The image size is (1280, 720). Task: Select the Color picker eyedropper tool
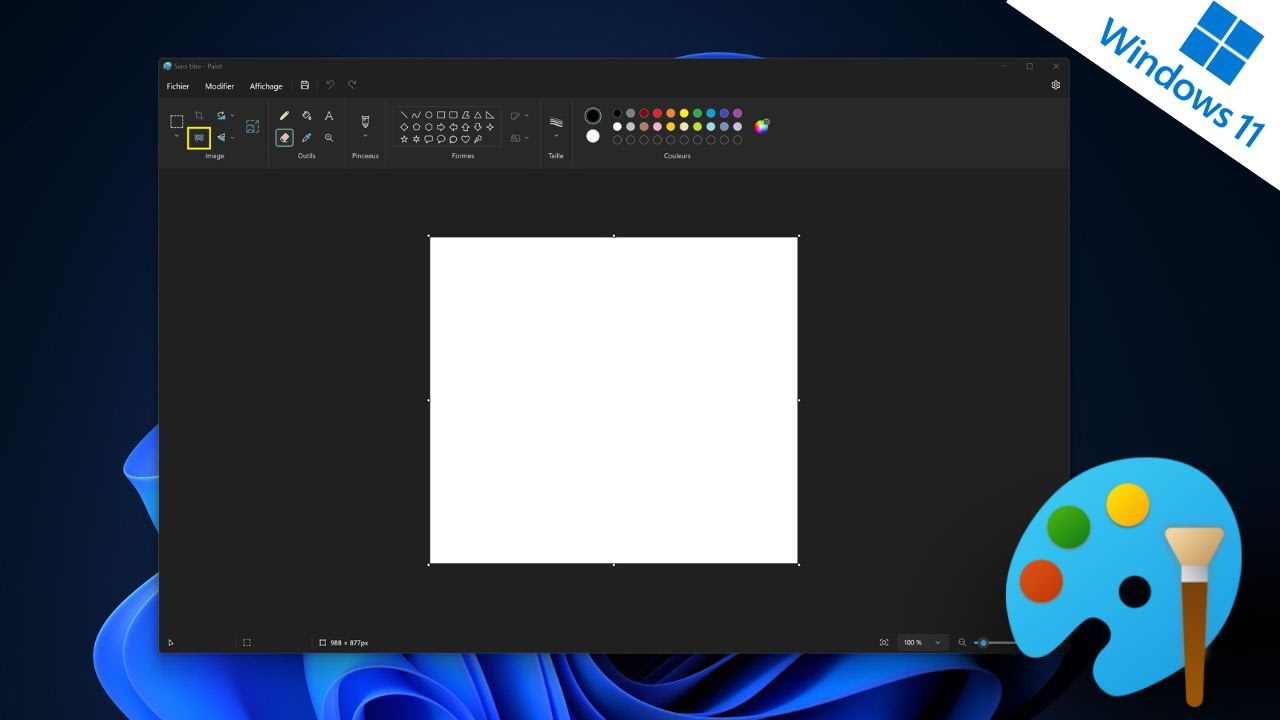pyautogui.click(x=307, y=138)
